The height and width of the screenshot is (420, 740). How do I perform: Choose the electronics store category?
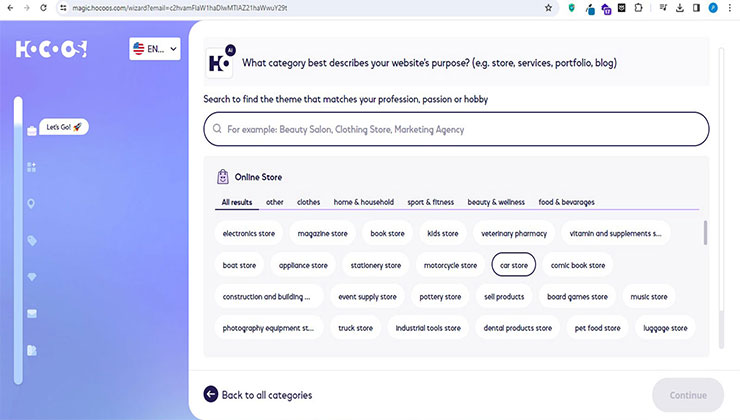249,234
